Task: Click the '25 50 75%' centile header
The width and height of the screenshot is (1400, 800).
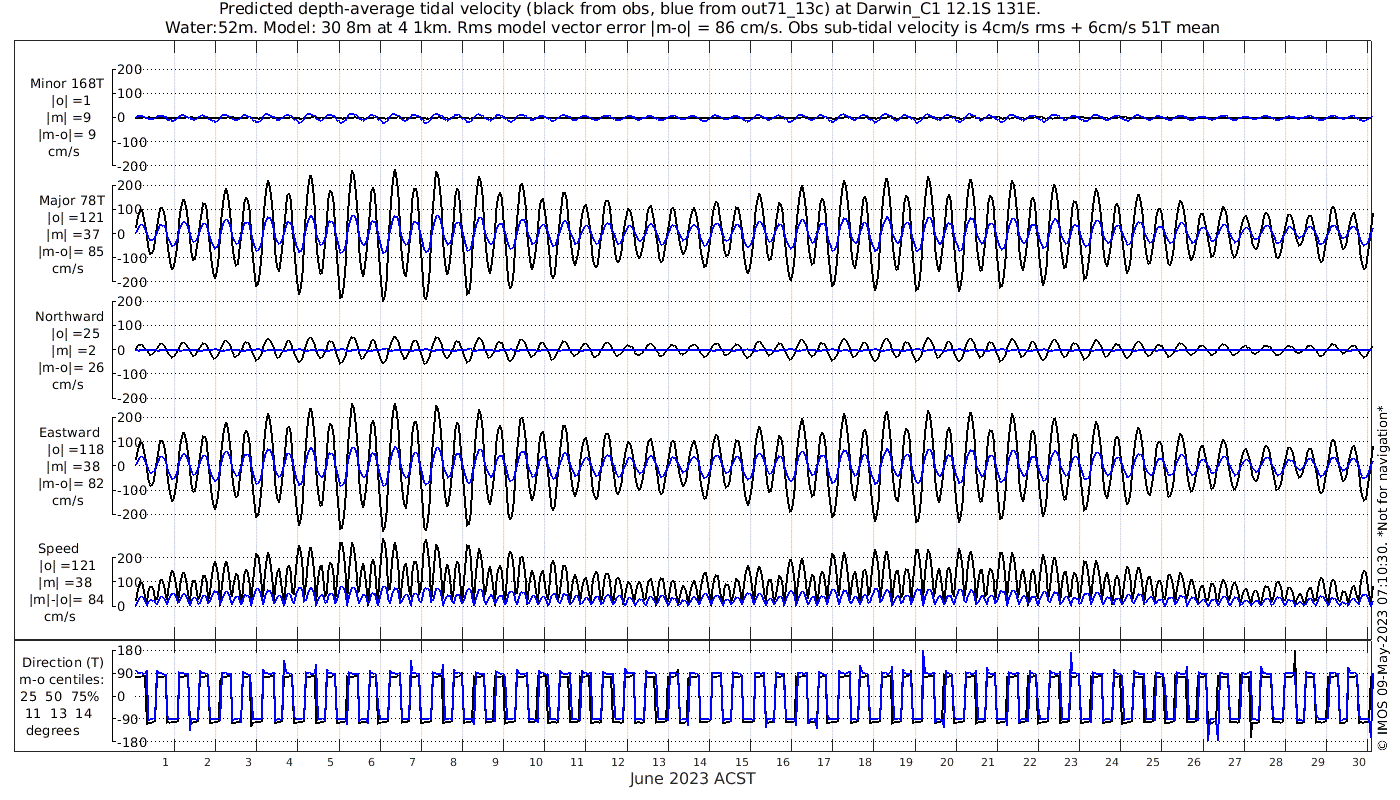Action: 61,696
